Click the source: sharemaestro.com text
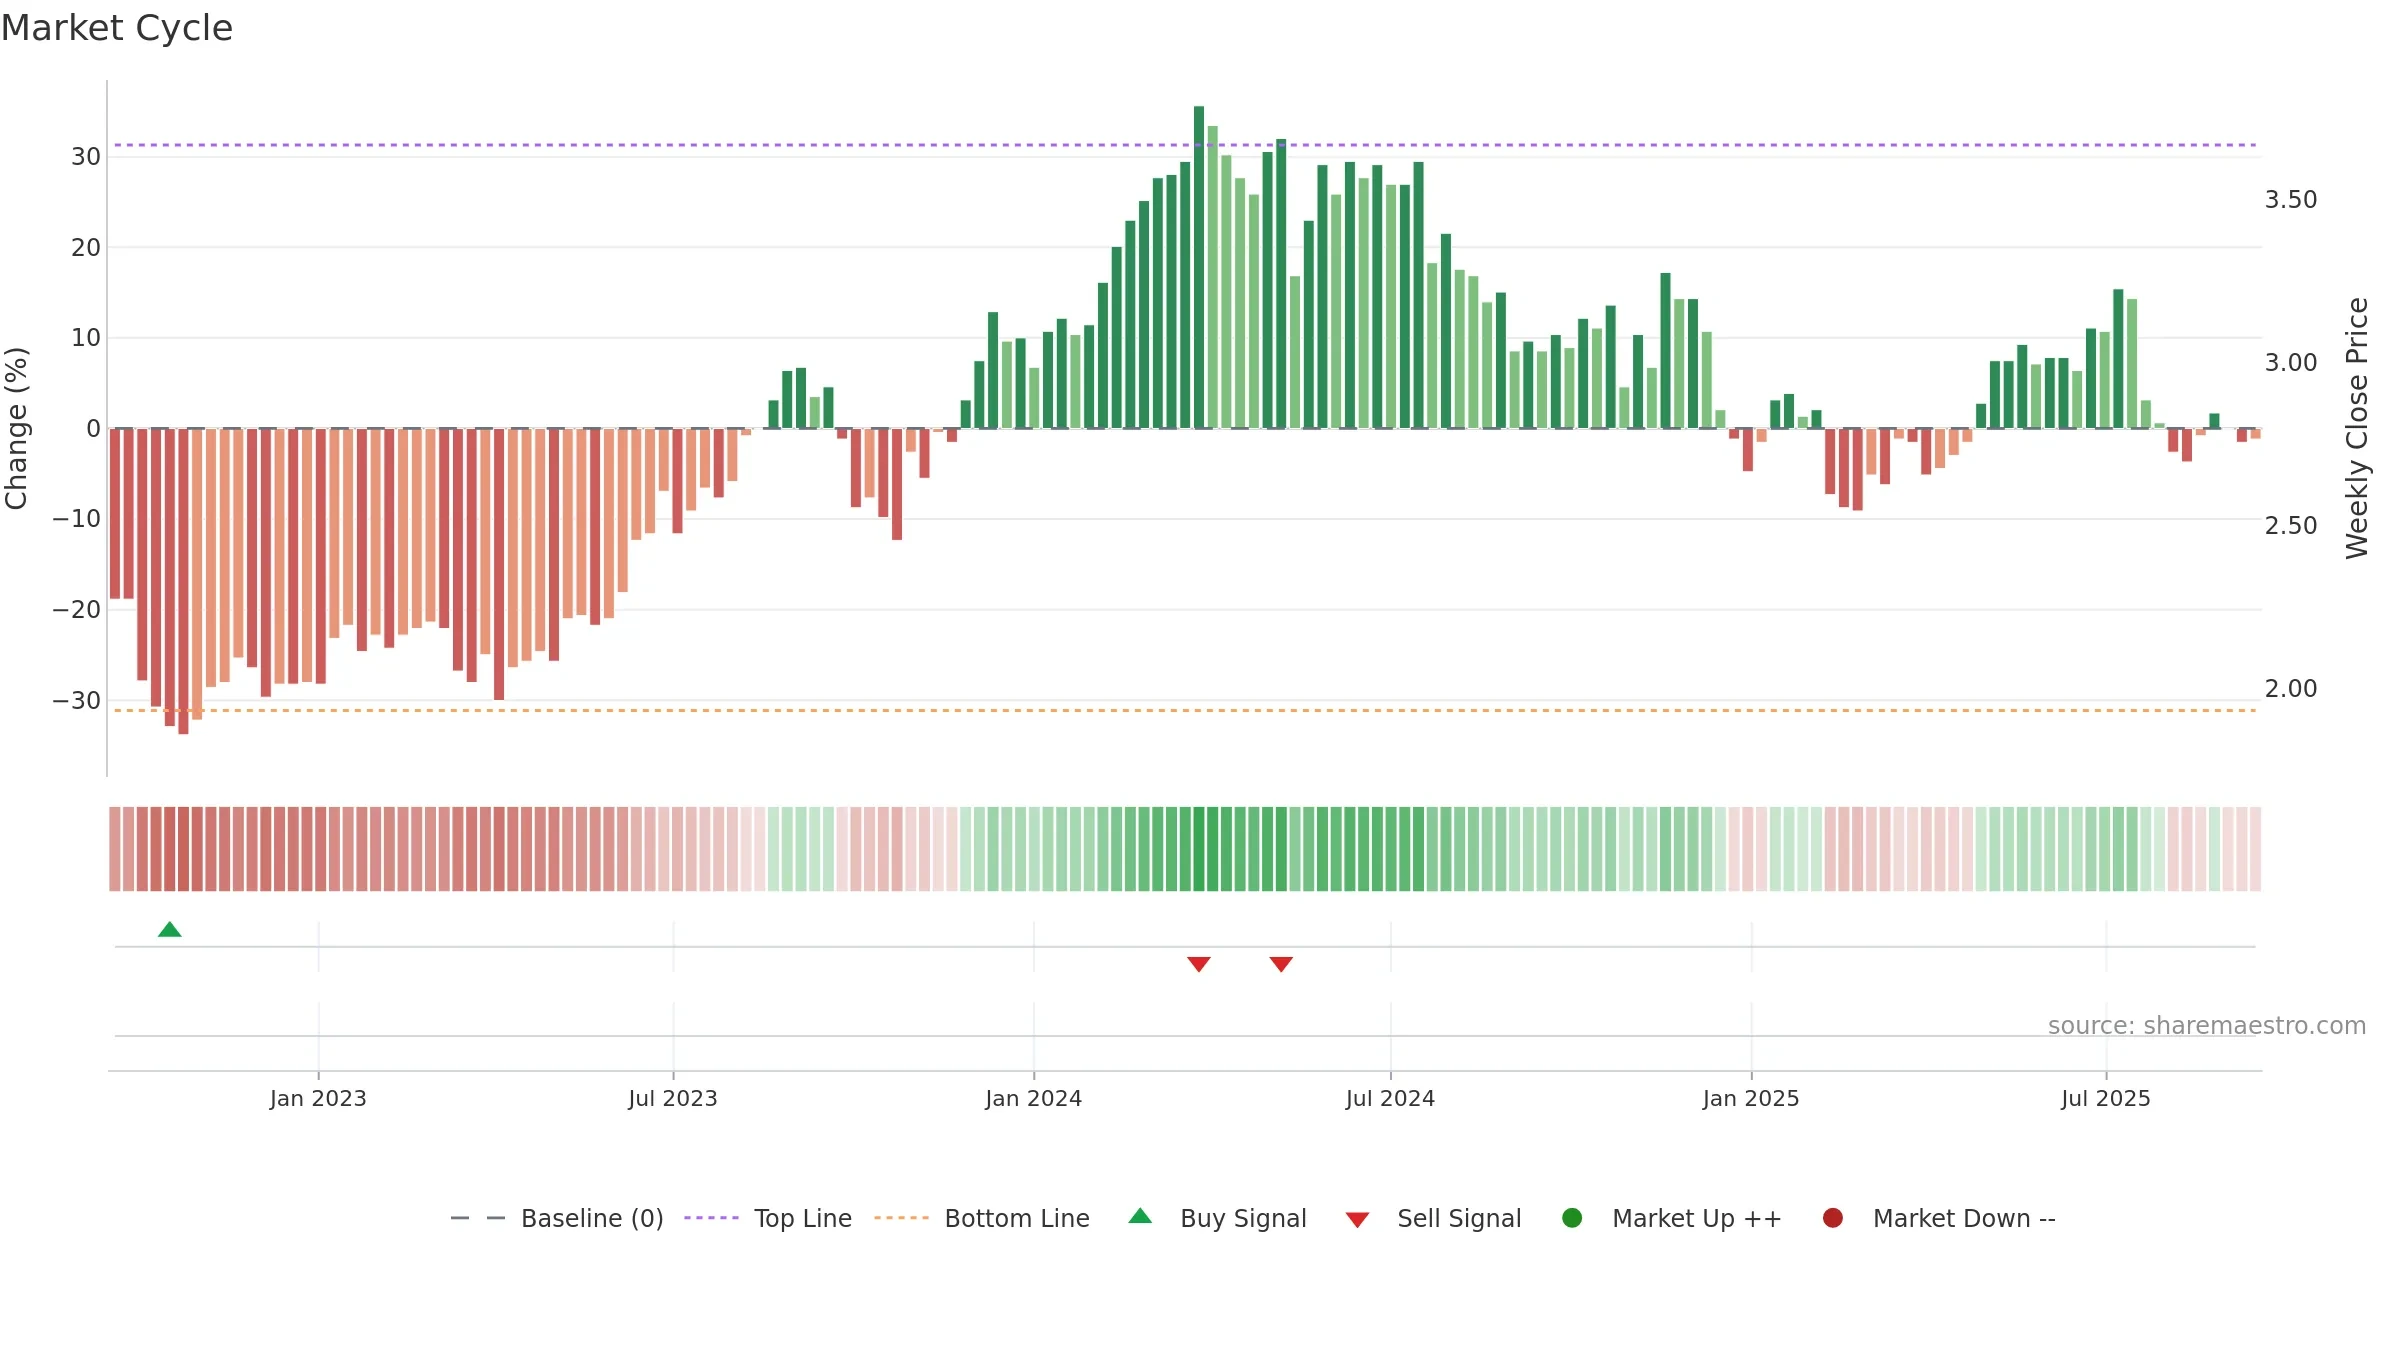 [2207, 1025]
